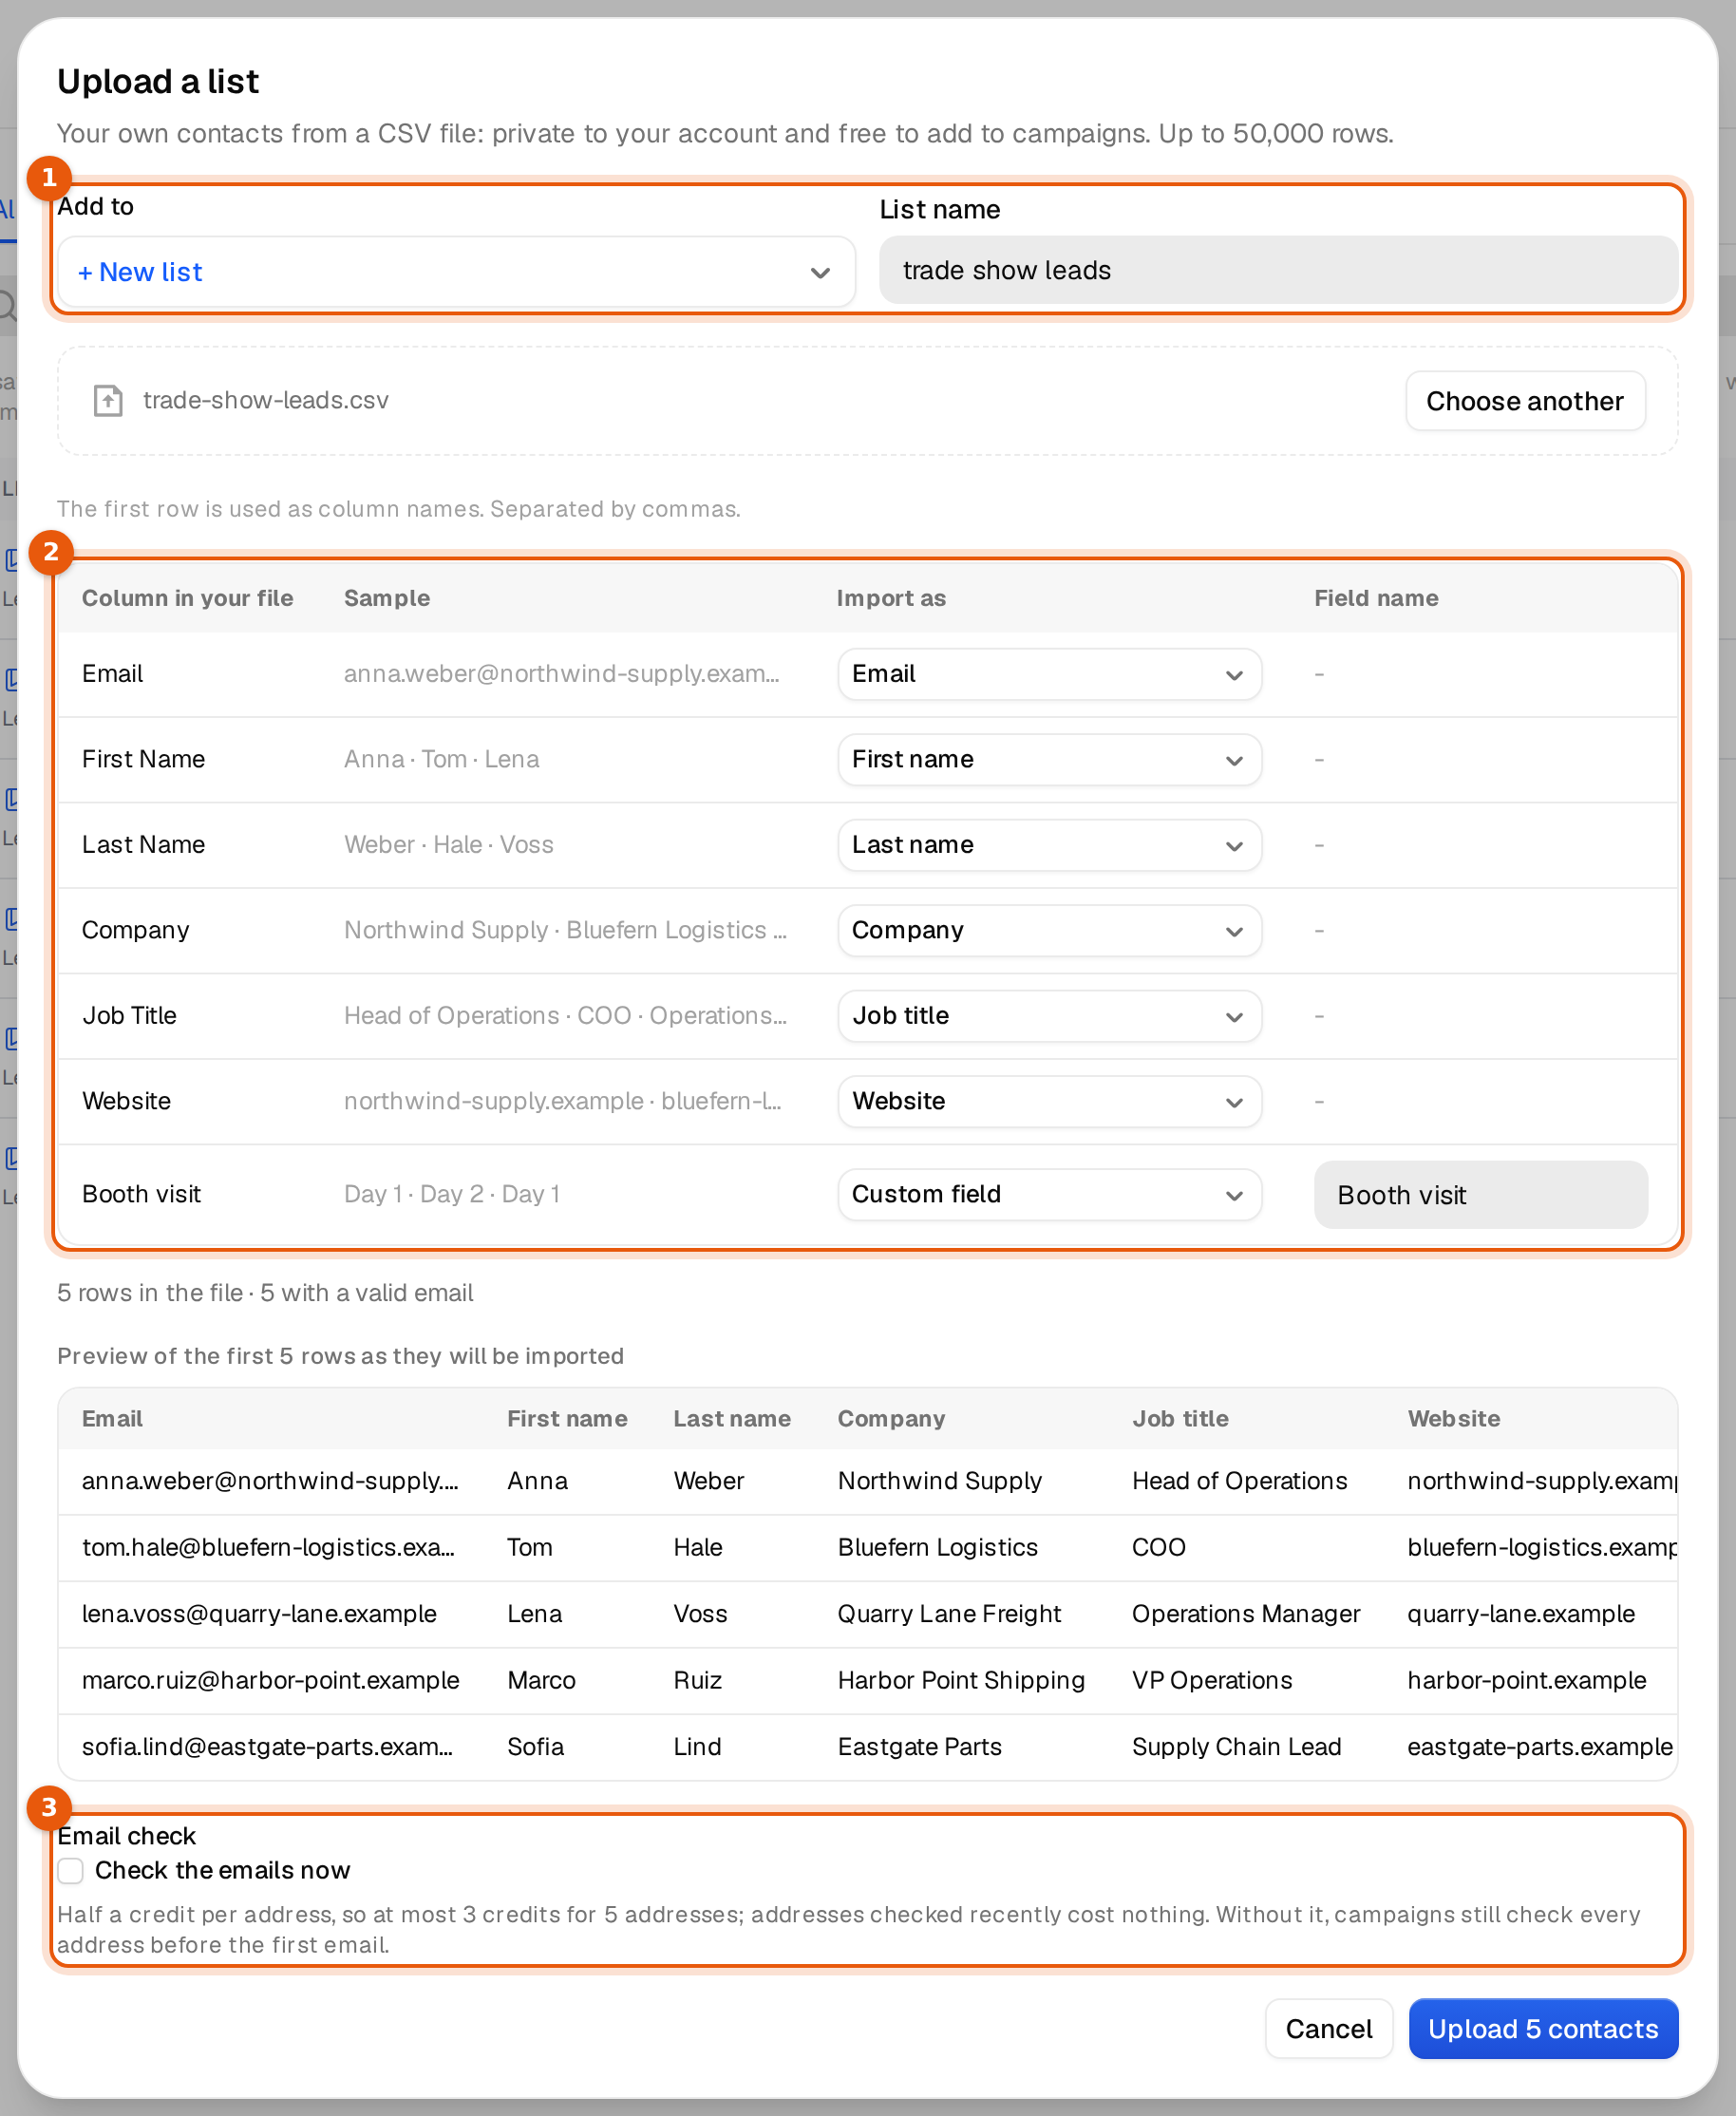Open the Import as dropdown for Last Name
1736x2116 pixels.
pos(1049,845)
